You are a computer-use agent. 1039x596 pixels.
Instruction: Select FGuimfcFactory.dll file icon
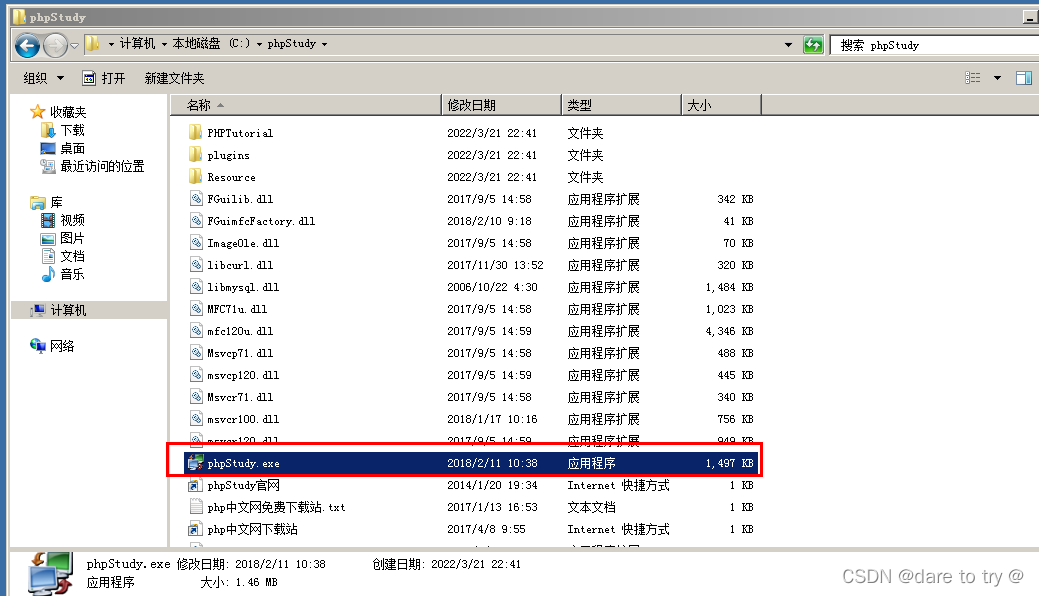195,221
